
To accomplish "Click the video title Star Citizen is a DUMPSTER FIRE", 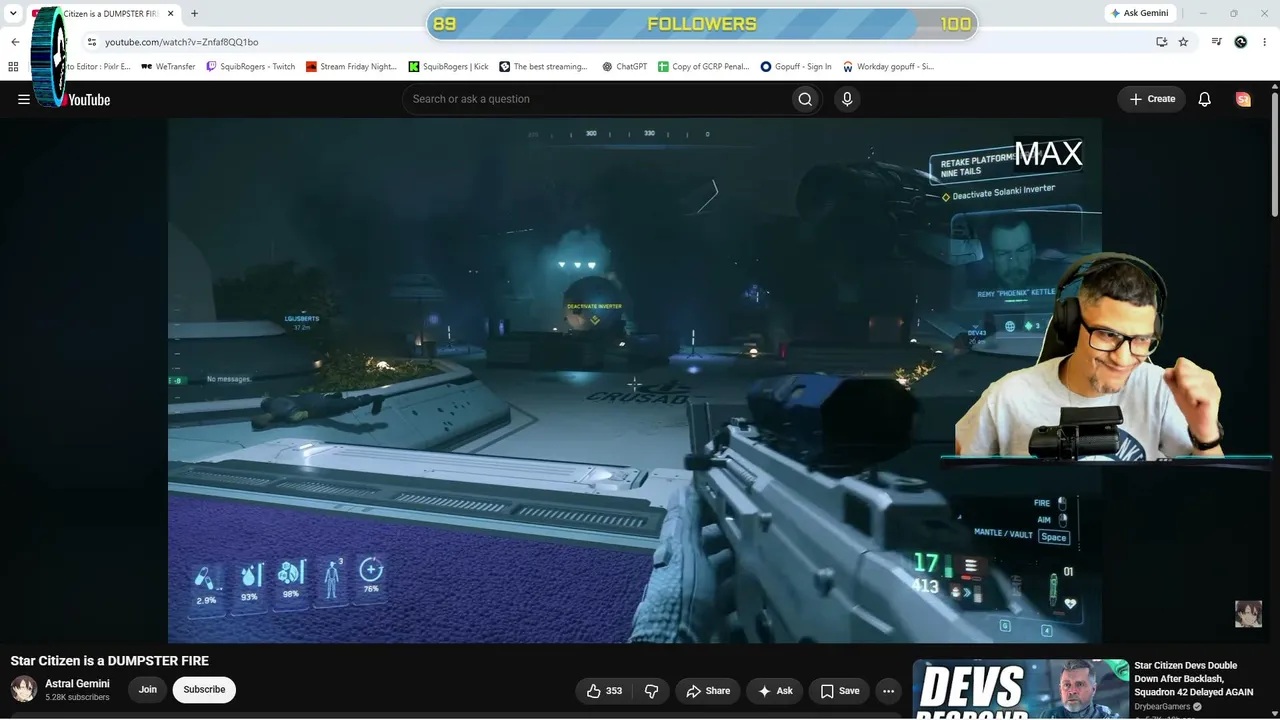I will click(110, 661).
